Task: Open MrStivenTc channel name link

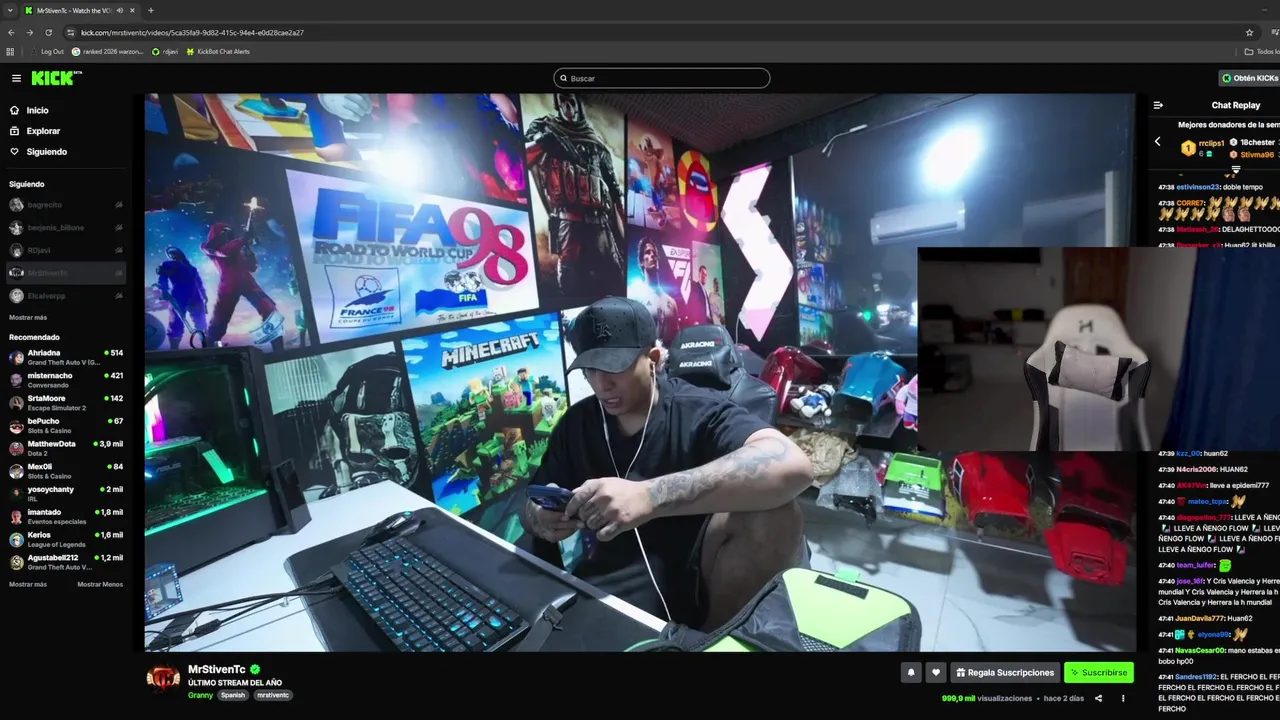Action: pyautogui.click(x=216, y=669)
